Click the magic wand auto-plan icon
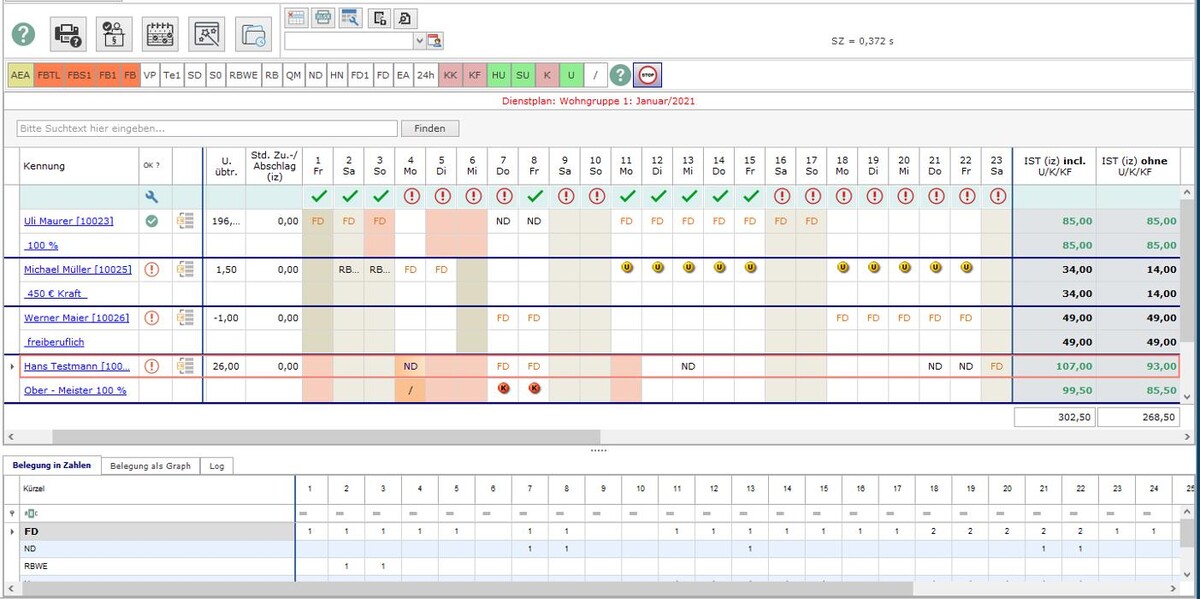 (x=206, y=35)
